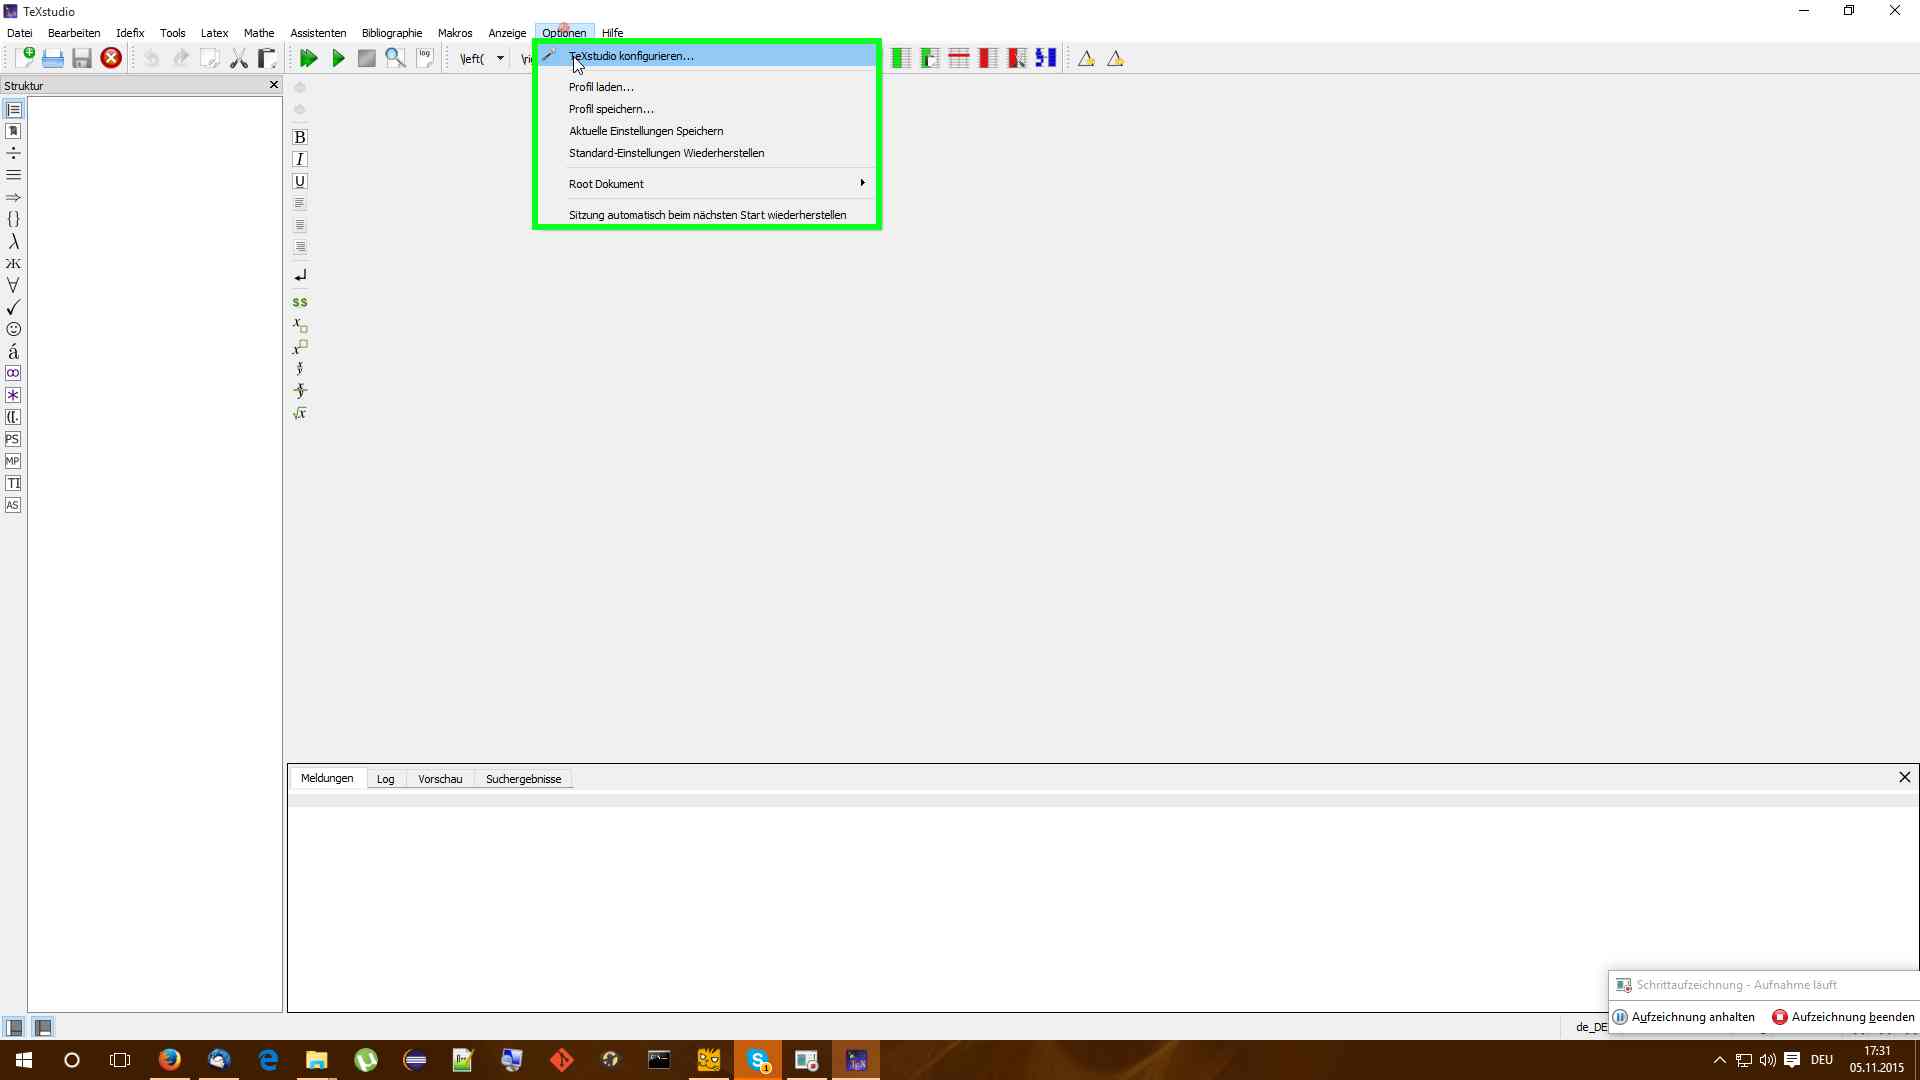This screenshot has width=1920, height=1080.
Task: Toggle the side panel button in status bar
Action: coord(14,1027)
